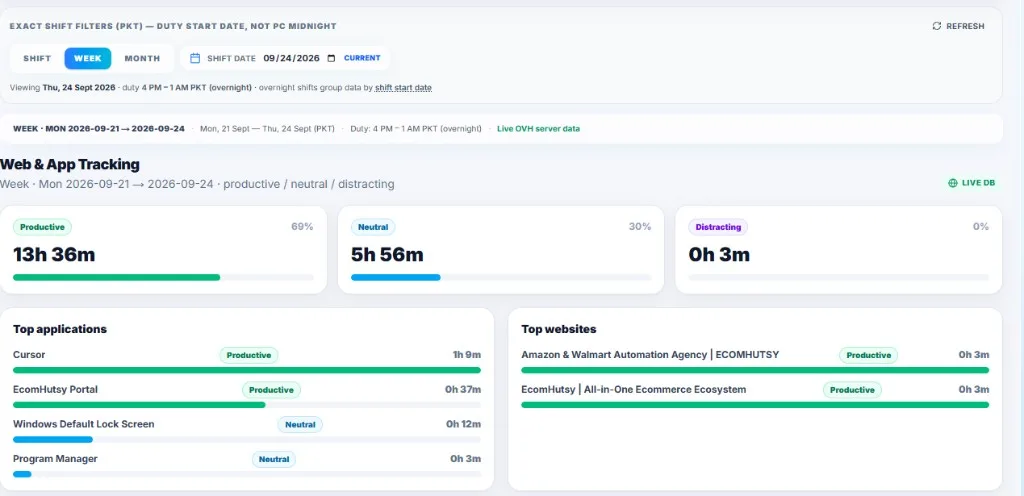Switch to the SHIFT filter tab
This screenshot has height=496, width=1024.
pos(37,58)
